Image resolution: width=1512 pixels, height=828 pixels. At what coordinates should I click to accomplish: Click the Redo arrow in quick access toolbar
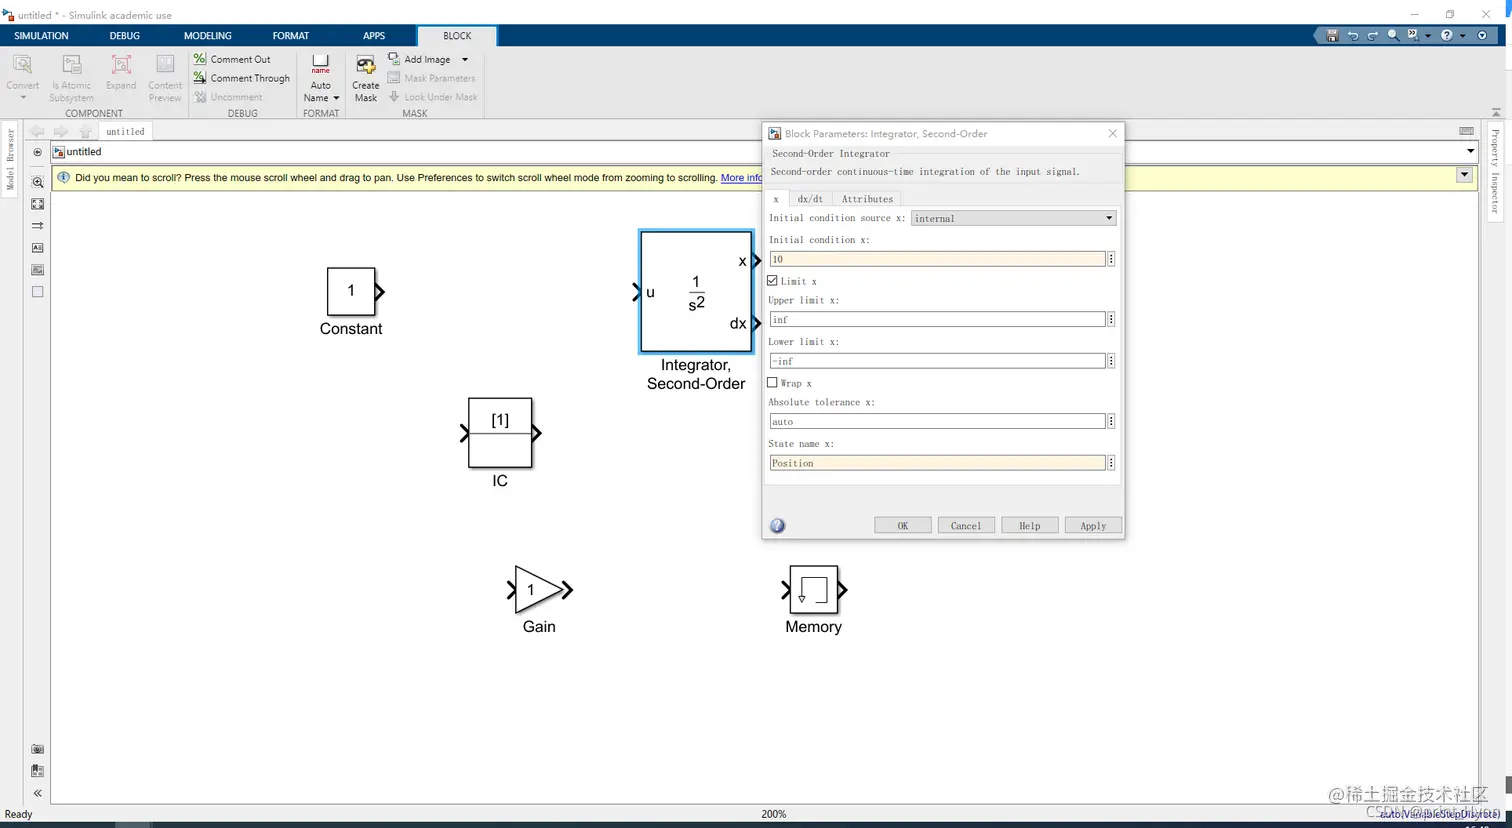coord(1372,35)
